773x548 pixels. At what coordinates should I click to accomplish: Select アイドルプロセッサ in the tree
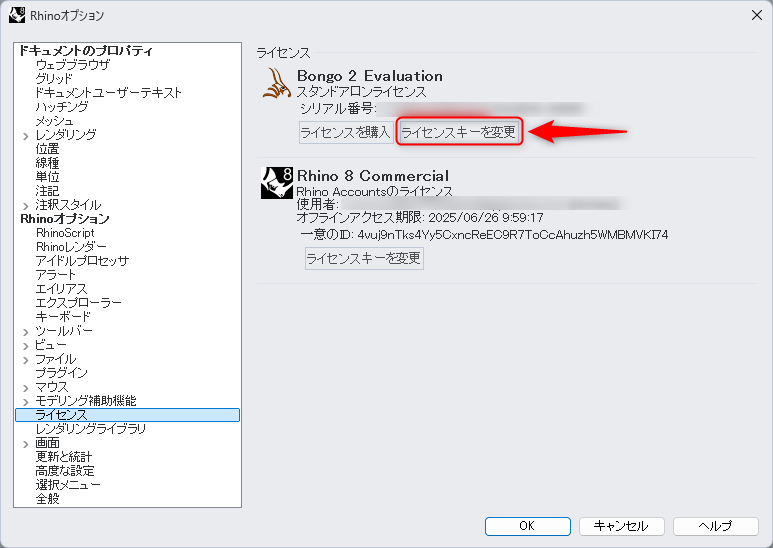(82, 261)
